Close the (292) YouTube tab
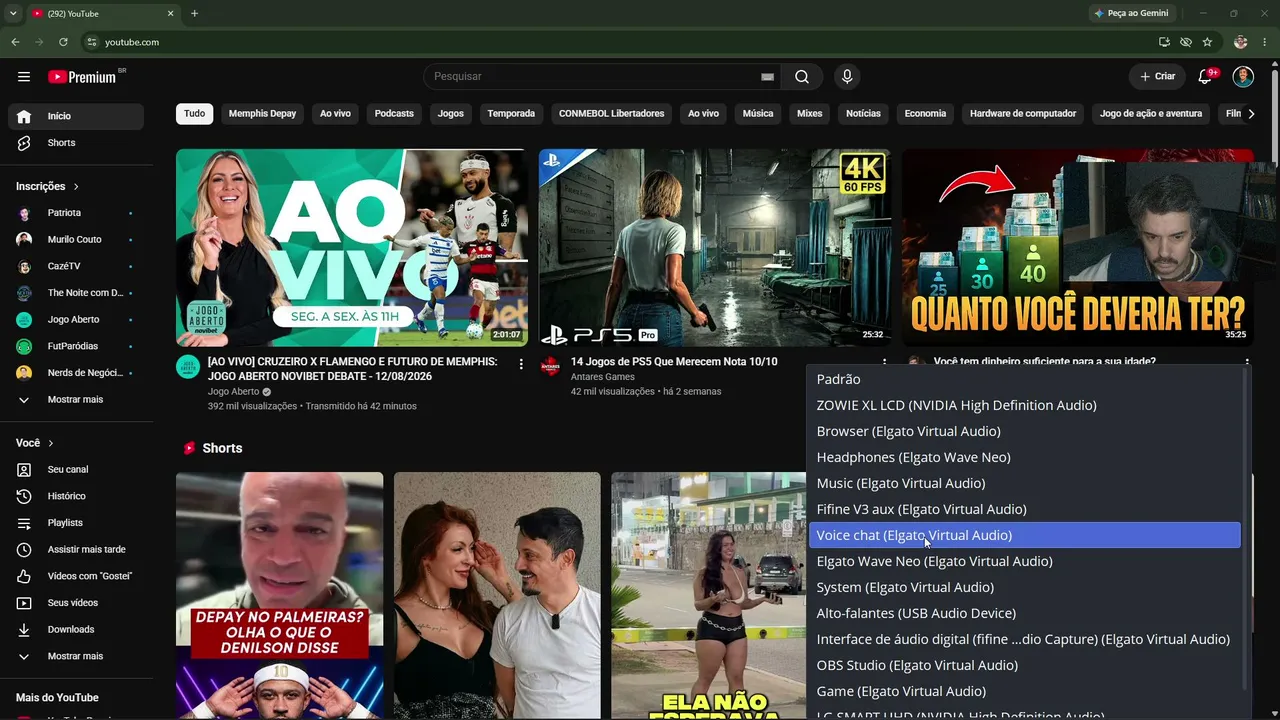This screenshot has height=720, width=1280. click(x=170, y=13)
